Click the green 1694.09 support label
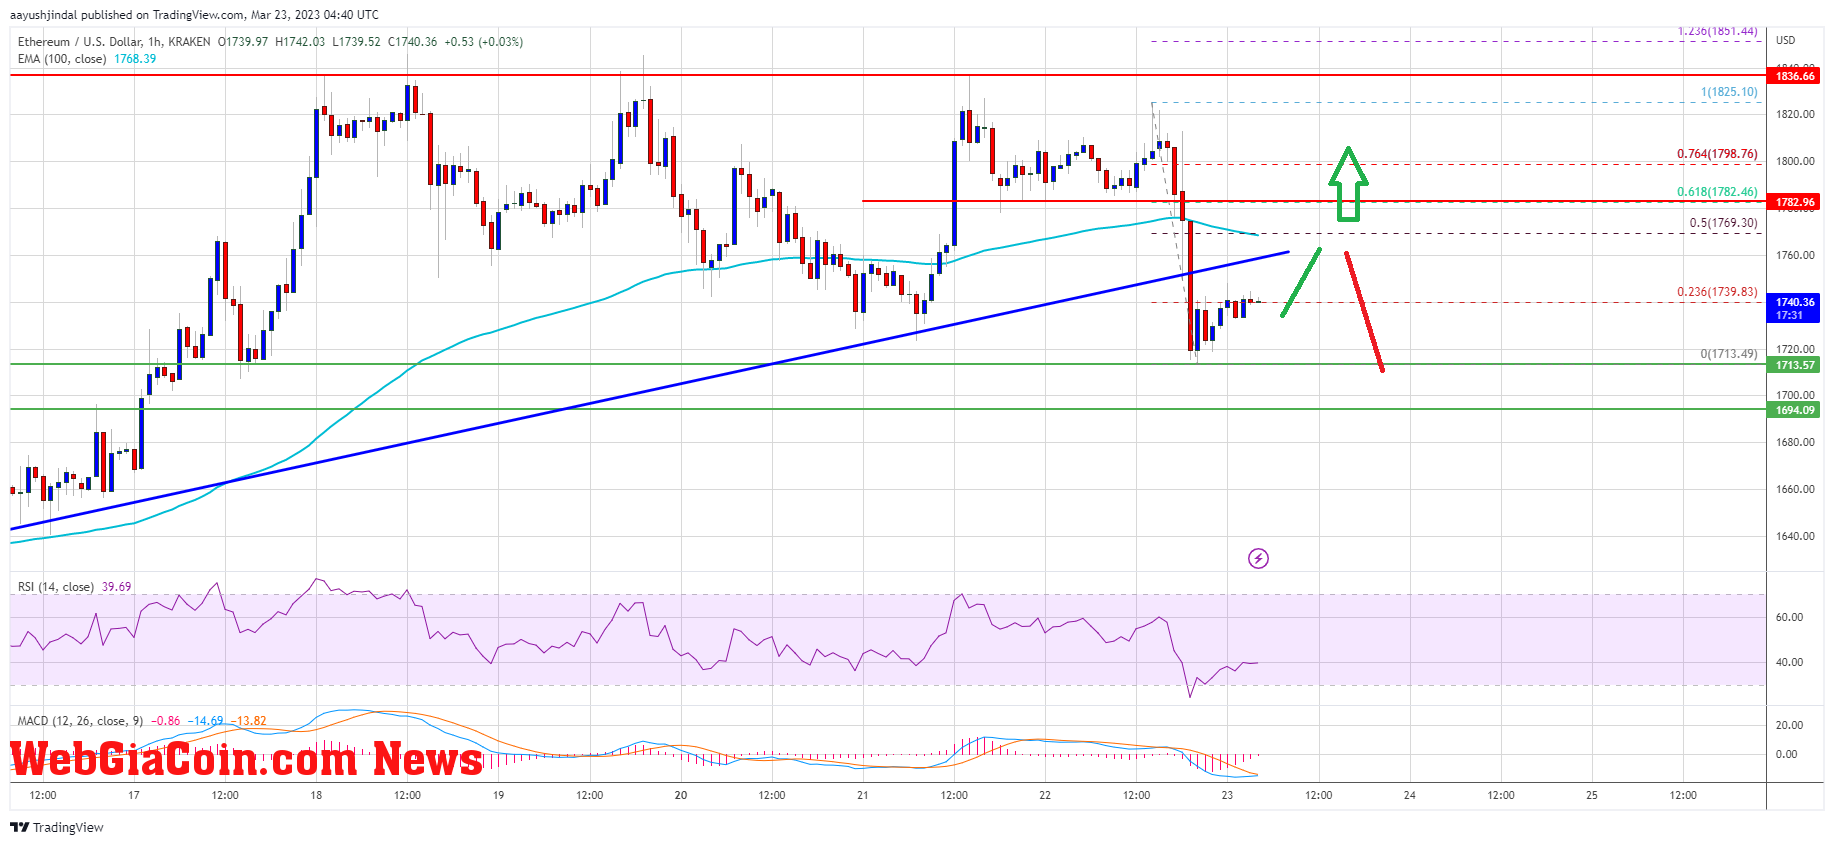This screenshot has width=1834, height=845. [x=1794, y=410]
